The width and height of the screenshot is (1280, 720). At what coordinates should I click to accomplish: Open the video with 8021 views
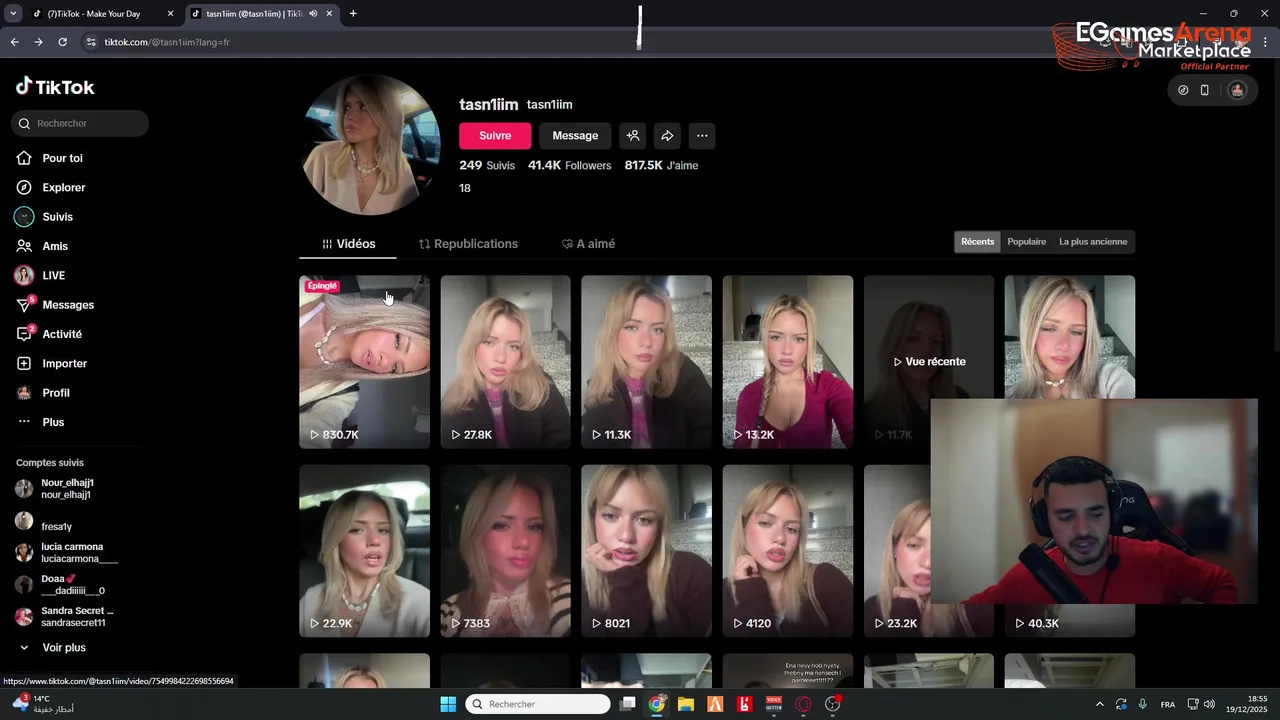tap(646, 551)
